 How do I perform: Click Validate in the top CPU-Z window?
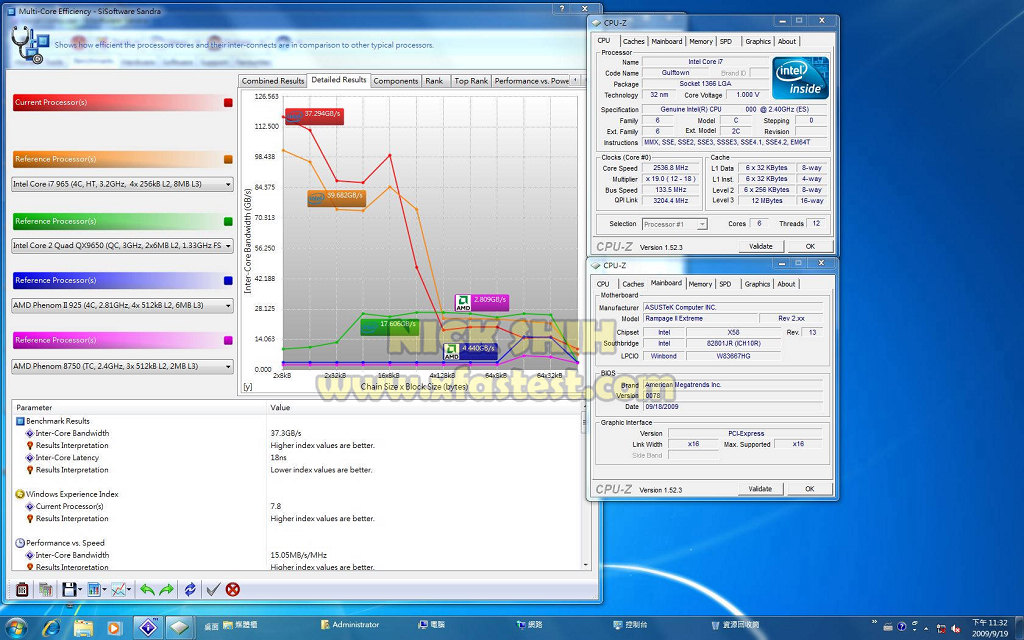click(x=760, y=246)
